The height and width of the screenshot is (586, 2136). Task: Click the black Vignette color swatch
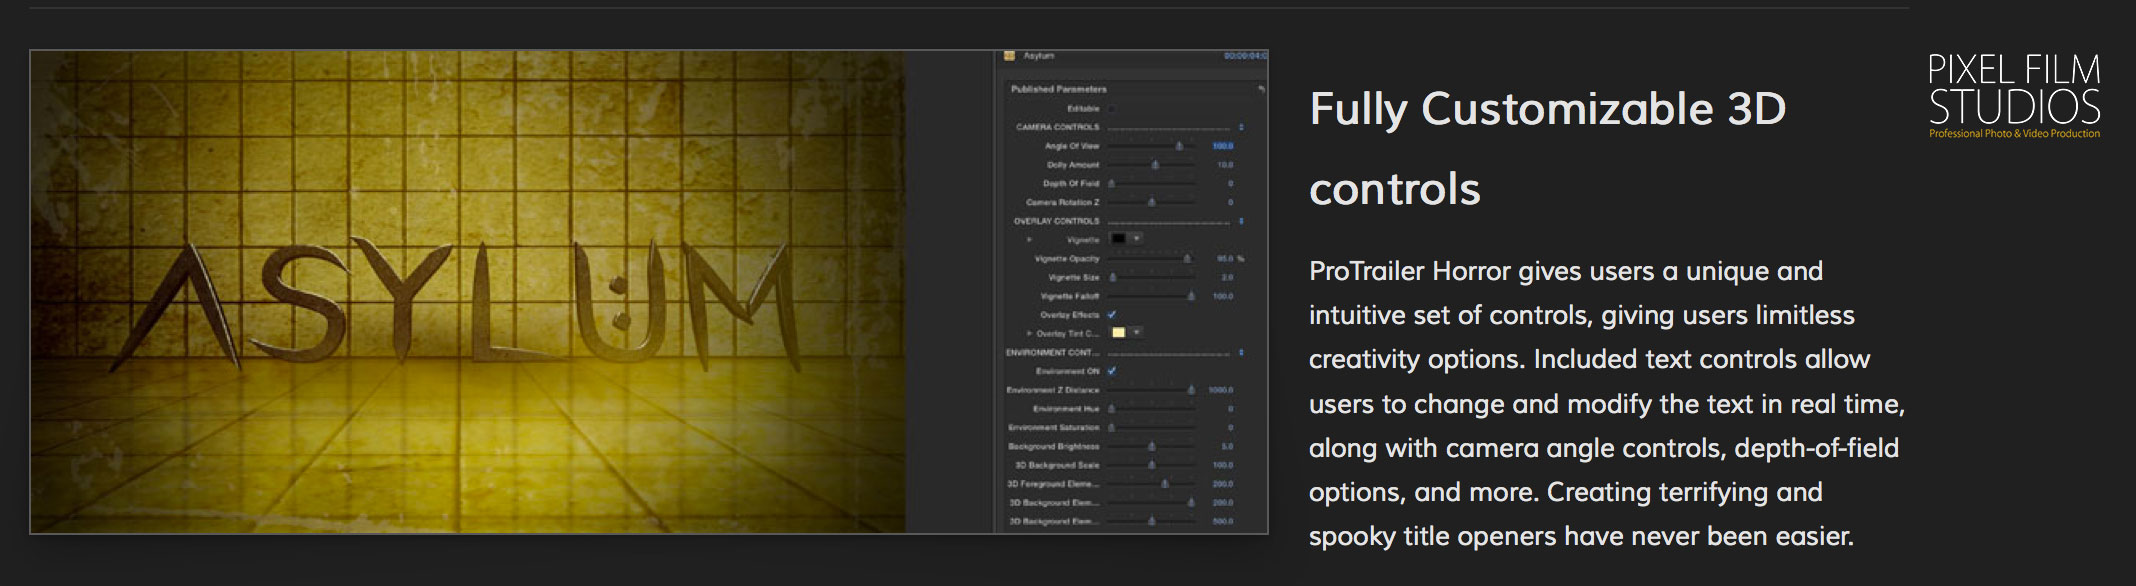1119,239
